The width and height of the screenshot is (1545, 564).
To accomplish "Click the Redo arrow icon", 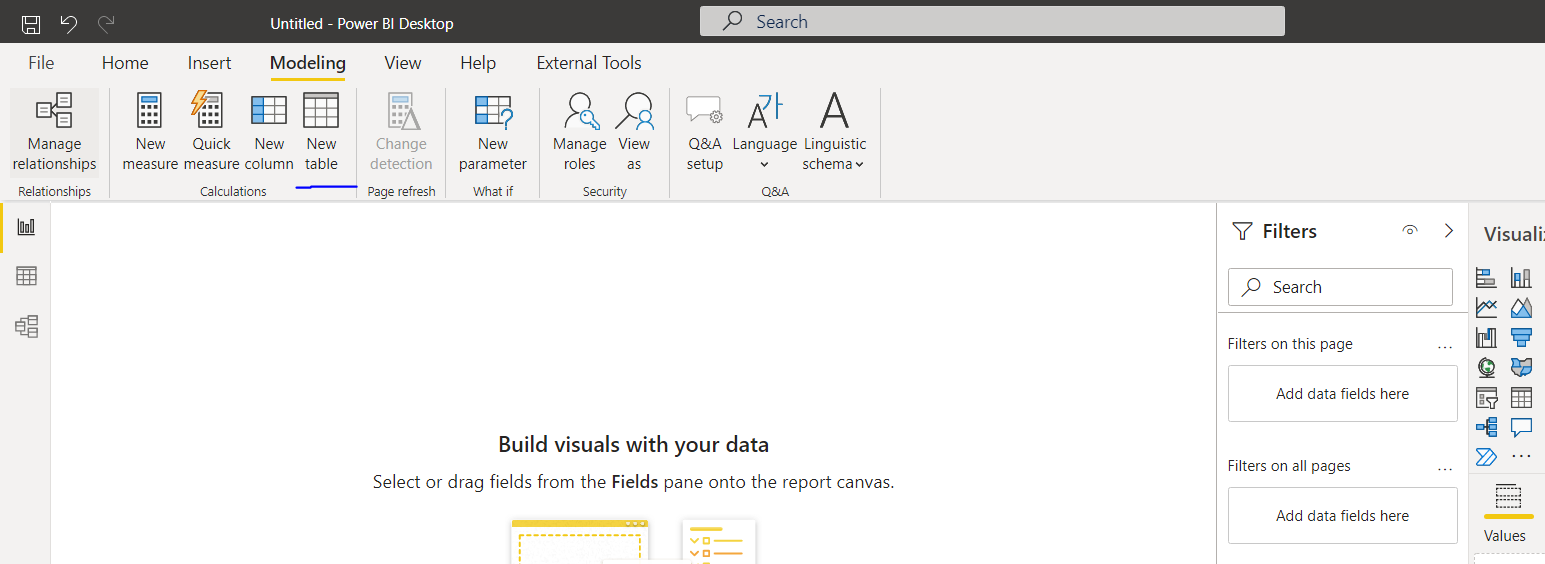I will 106,23.
